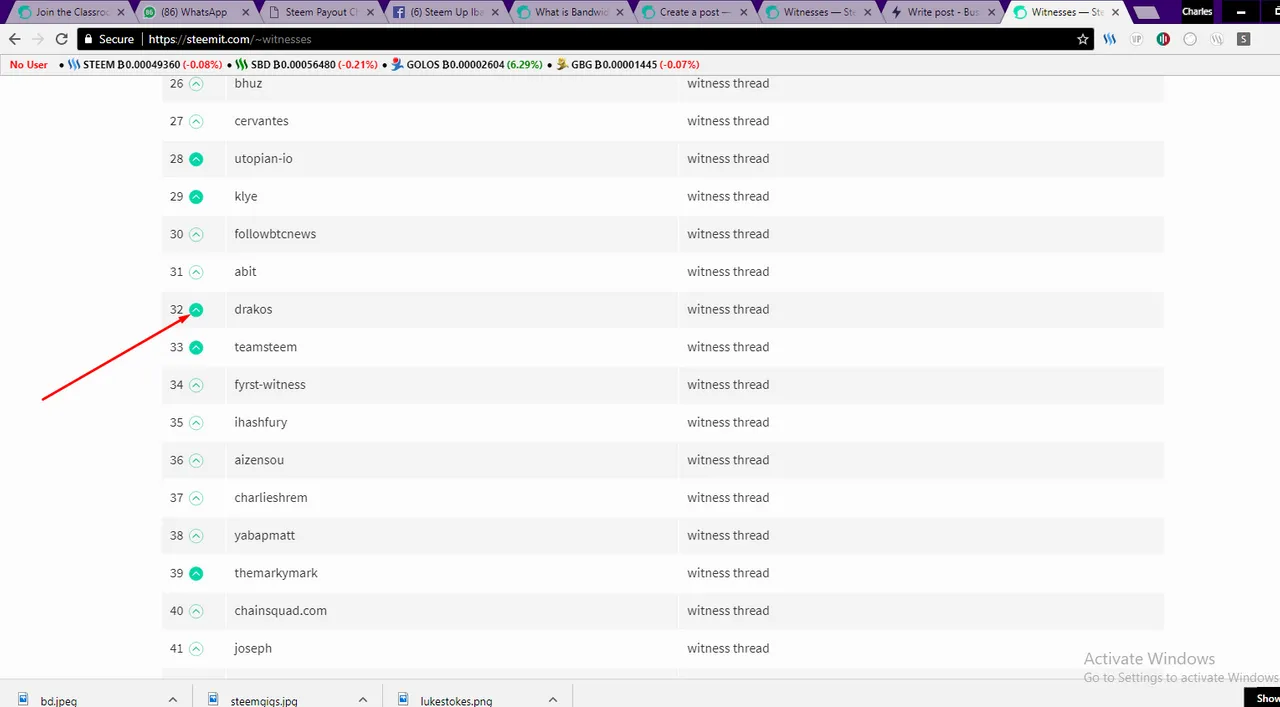Screen dimensions: 1280x707
Task: Vote for fyrst-witness using its arrow
Action: (x=196, y=385)
